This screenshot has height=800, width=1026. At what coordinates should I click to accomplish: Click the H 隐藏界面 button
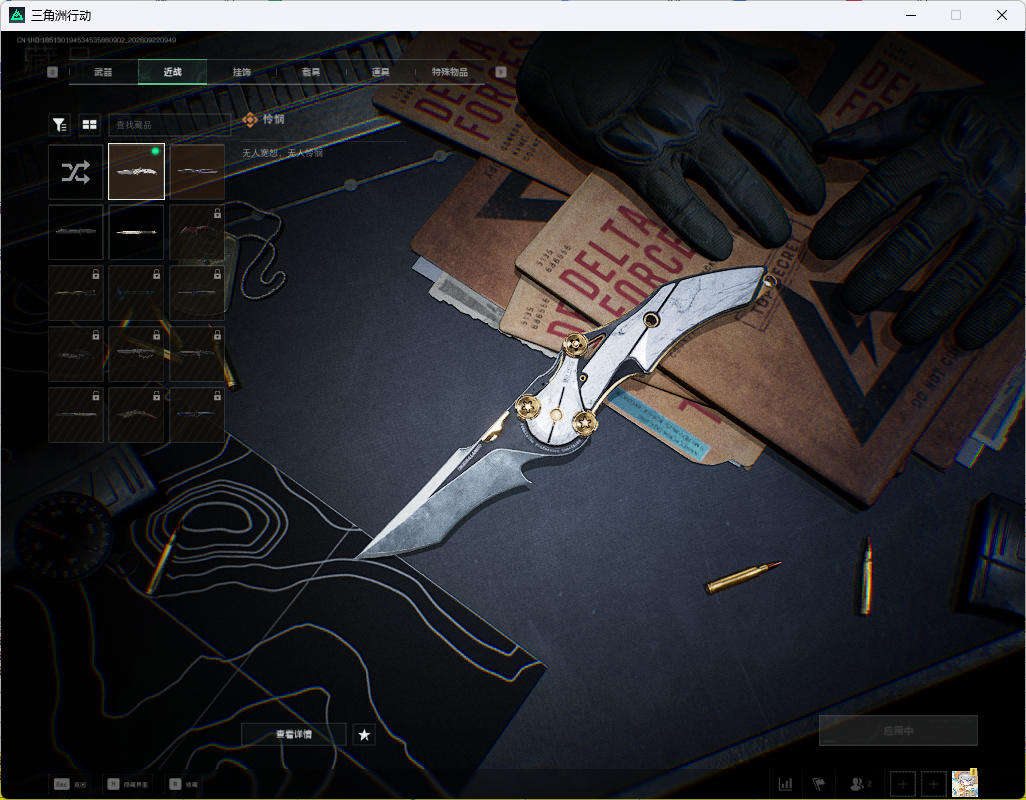(128, 784)
